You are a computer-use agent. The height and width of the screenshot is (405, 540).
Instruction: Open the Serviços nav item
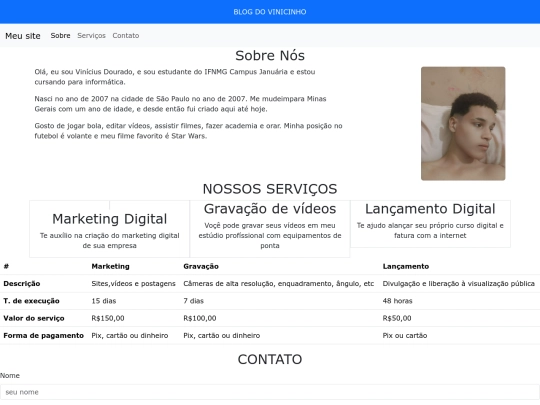pyautogui.click(x=91, y=35)
